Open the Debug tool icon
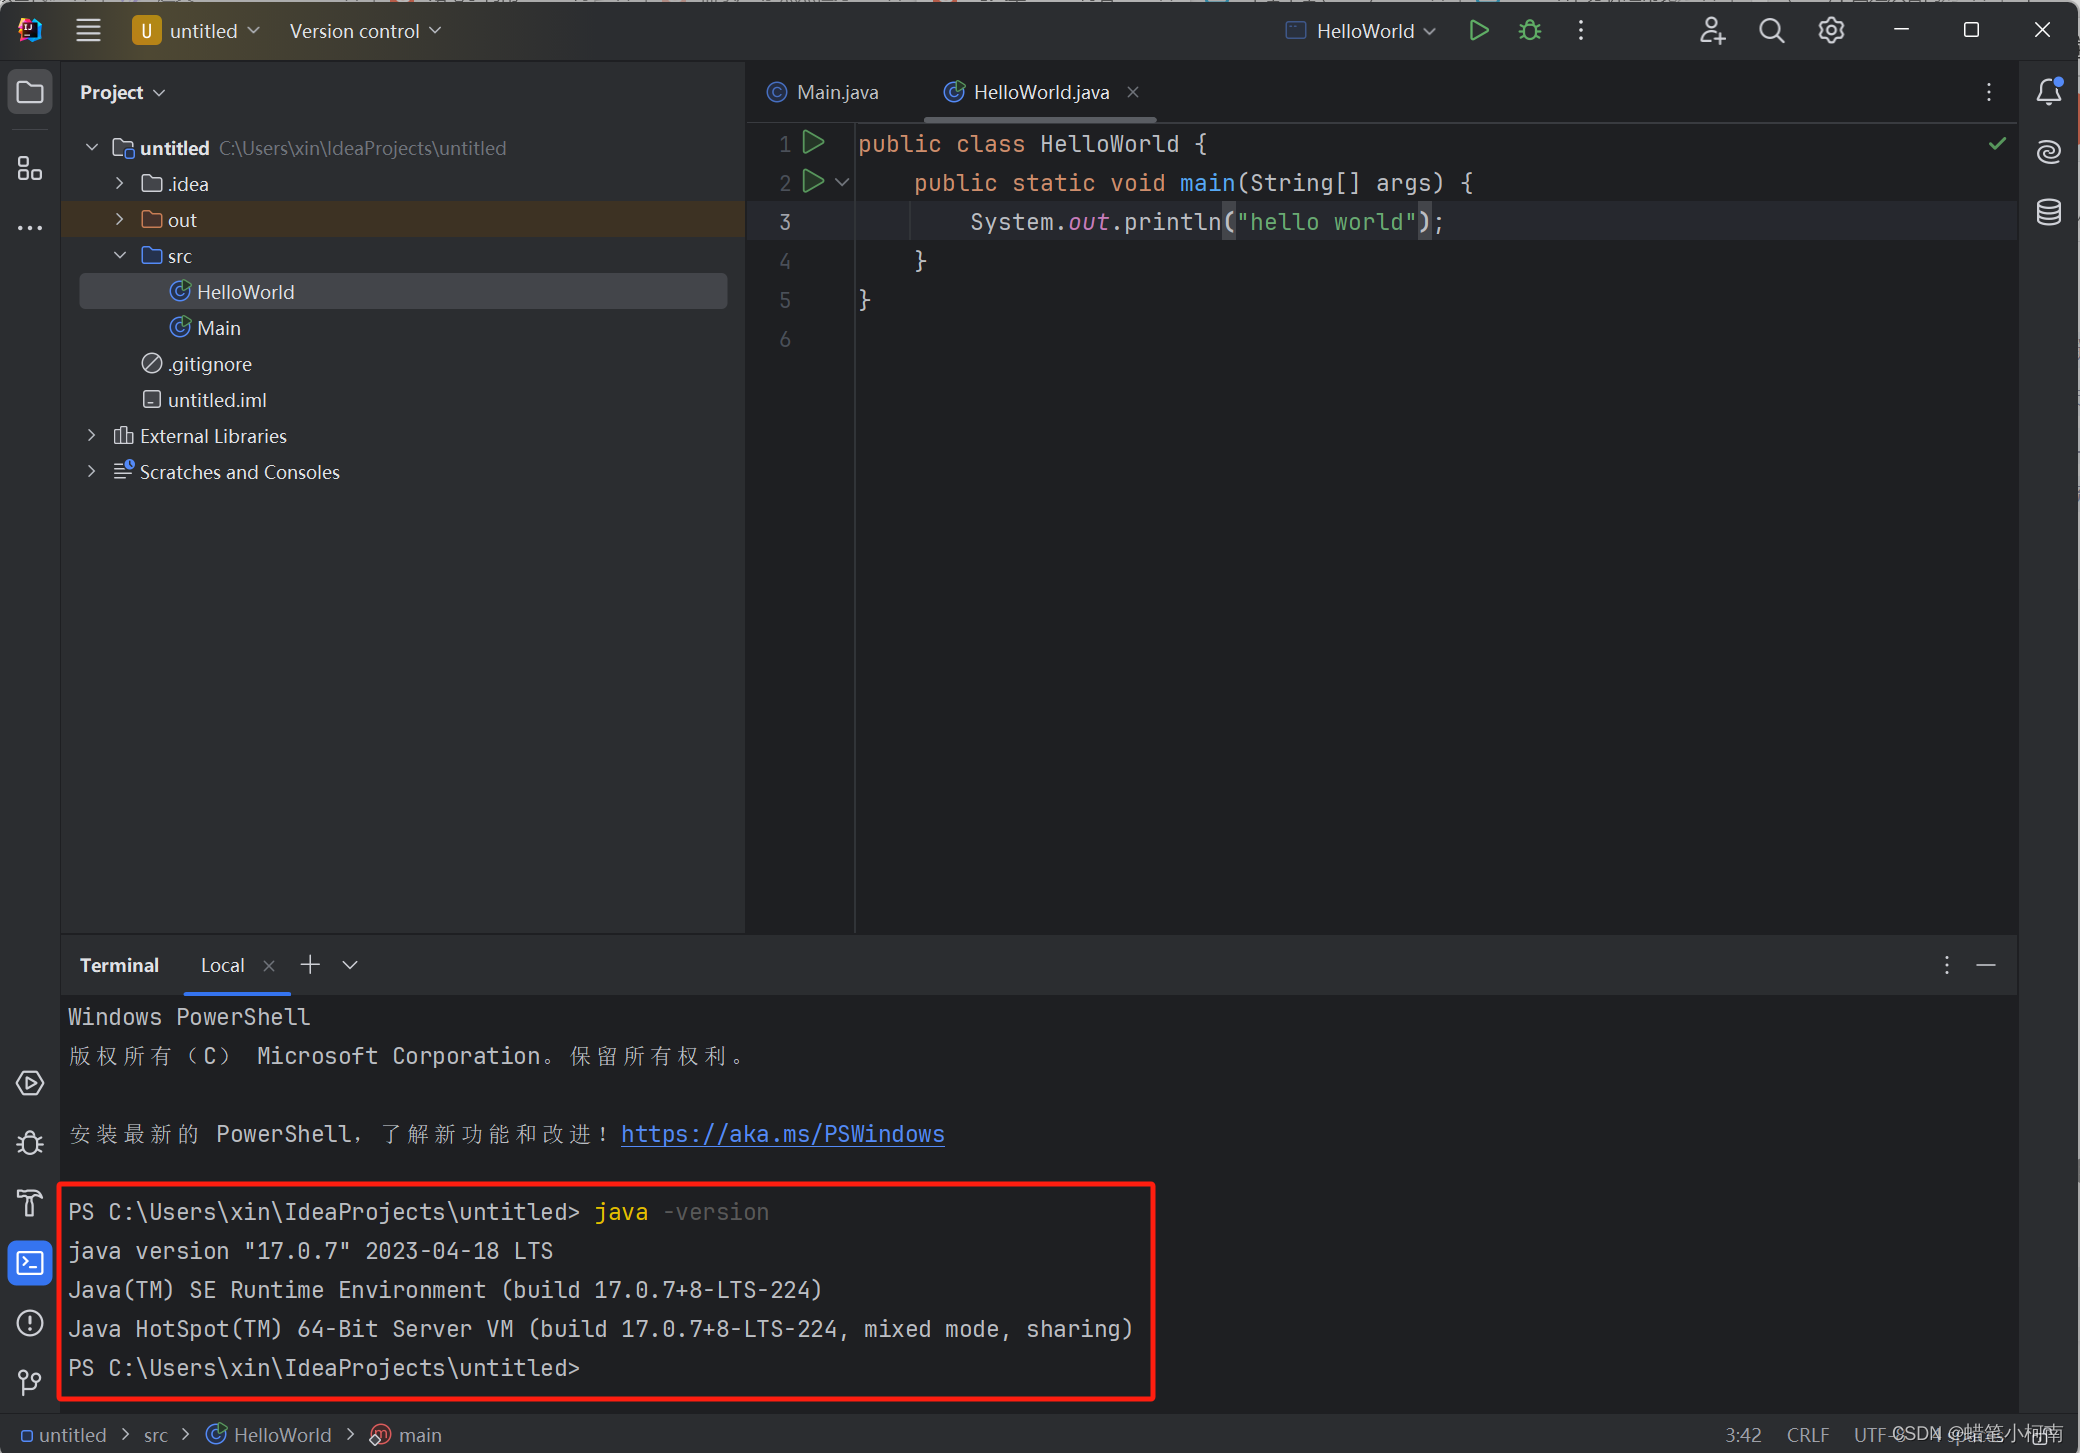The width and height of the screenshot is (2080, 1453). tap(1530, 30)
